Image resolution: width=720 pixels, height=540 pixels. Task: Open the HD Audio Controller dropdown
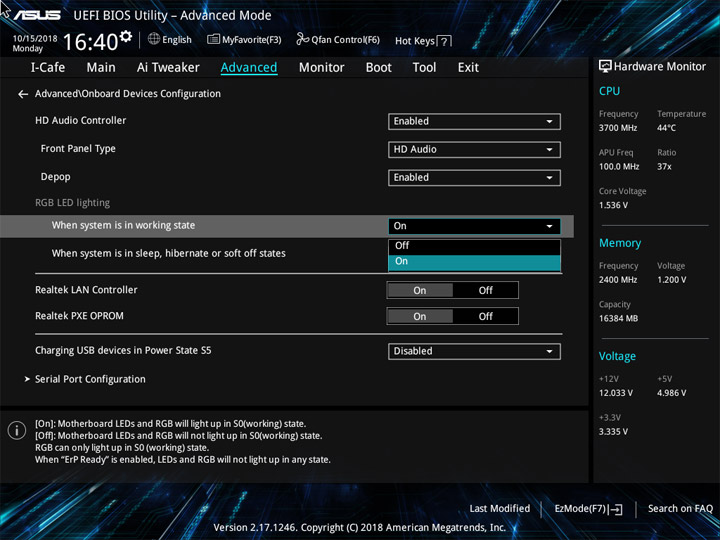474,121
